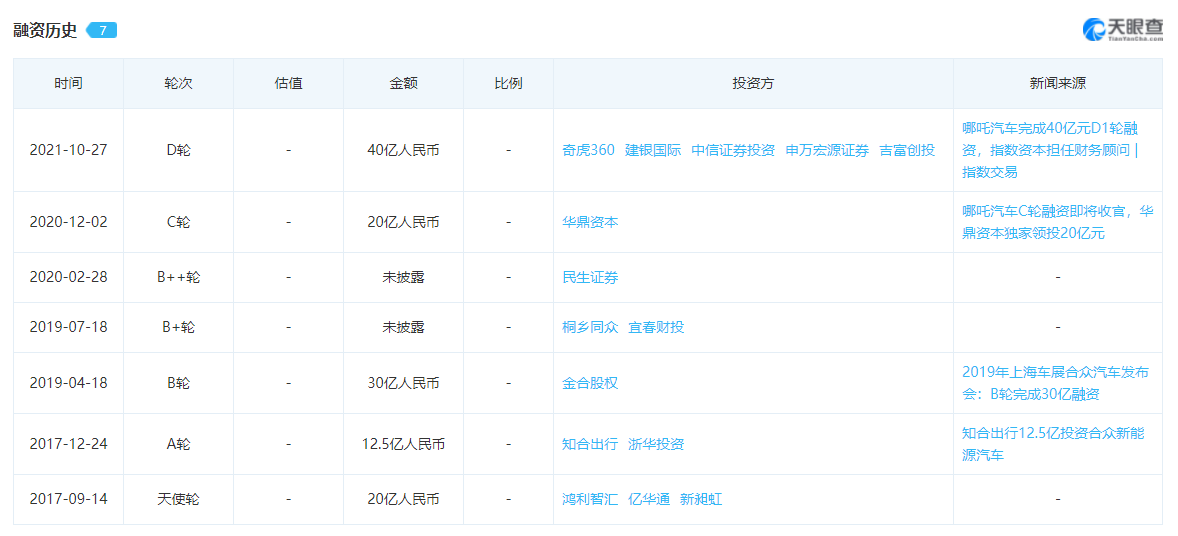Open investor link 金合股权
This screenshot has width=1178, height=536.
click(x=591, y=383)
